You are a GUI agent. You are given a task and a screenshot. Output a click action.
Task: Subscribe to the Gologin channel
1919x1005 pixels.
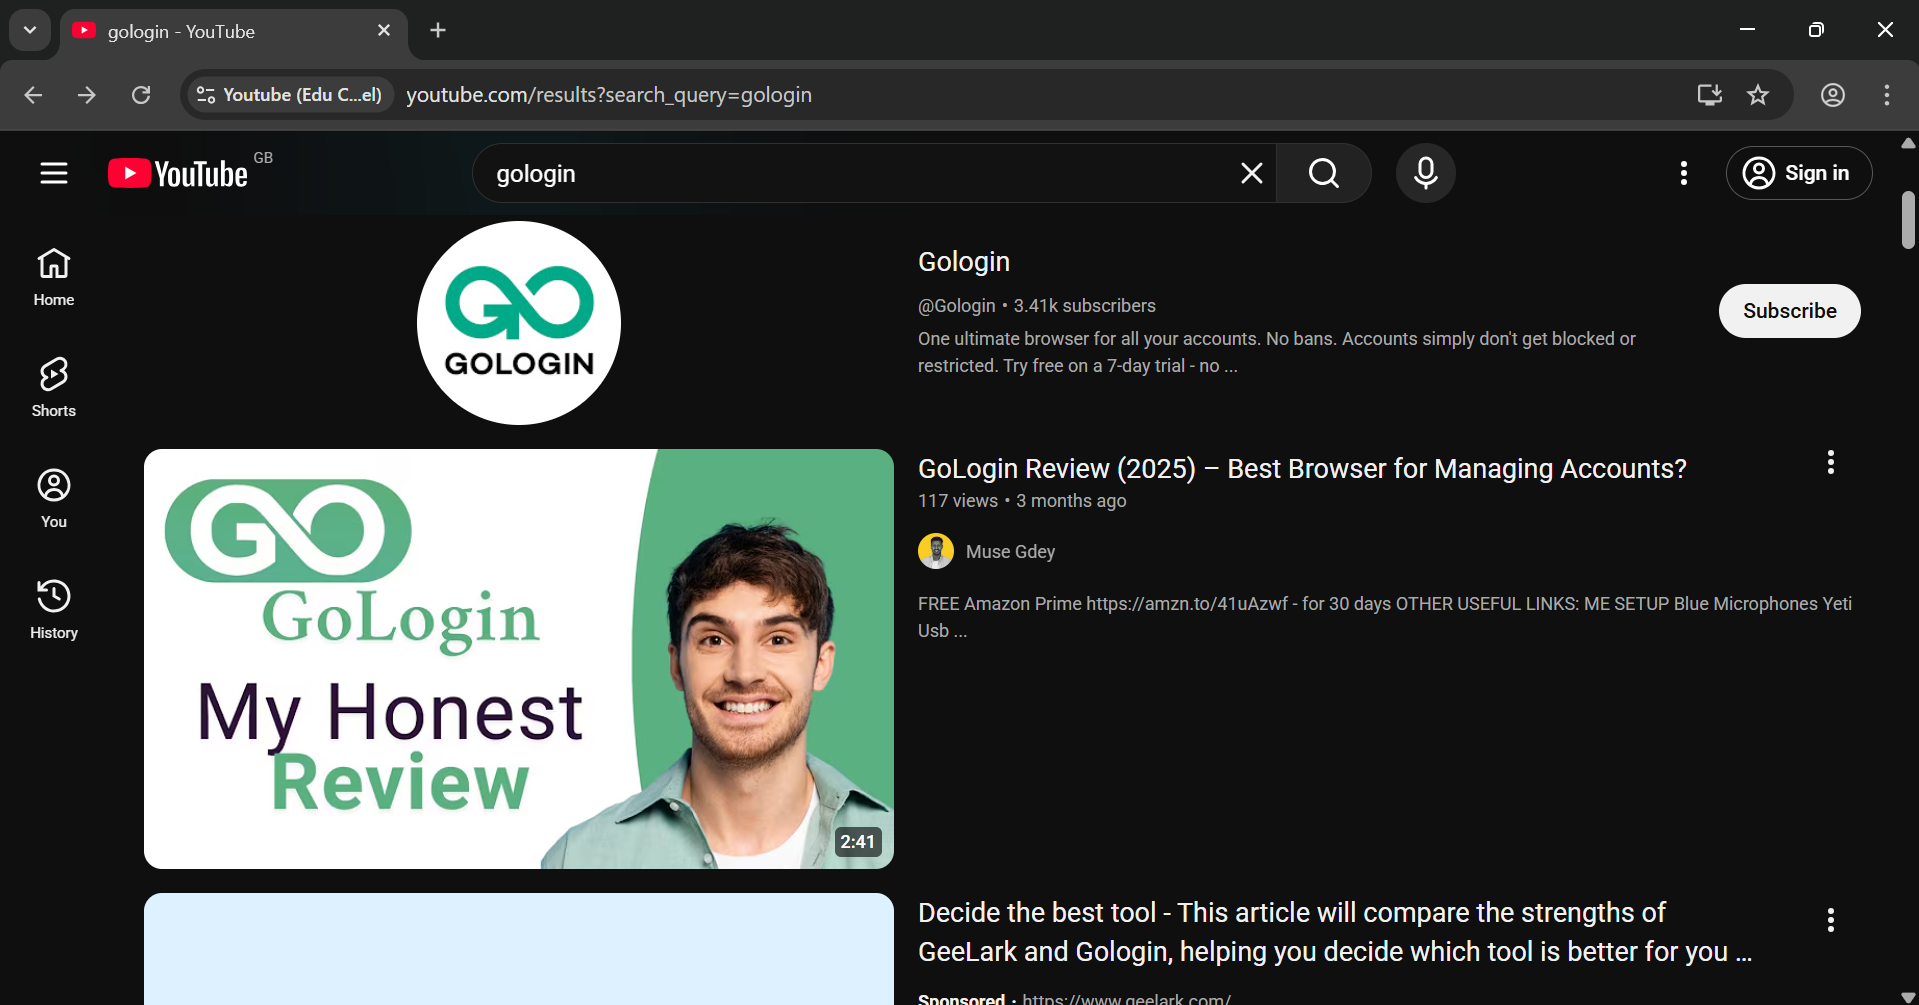pyautogui.click(x=1789, y=311)
